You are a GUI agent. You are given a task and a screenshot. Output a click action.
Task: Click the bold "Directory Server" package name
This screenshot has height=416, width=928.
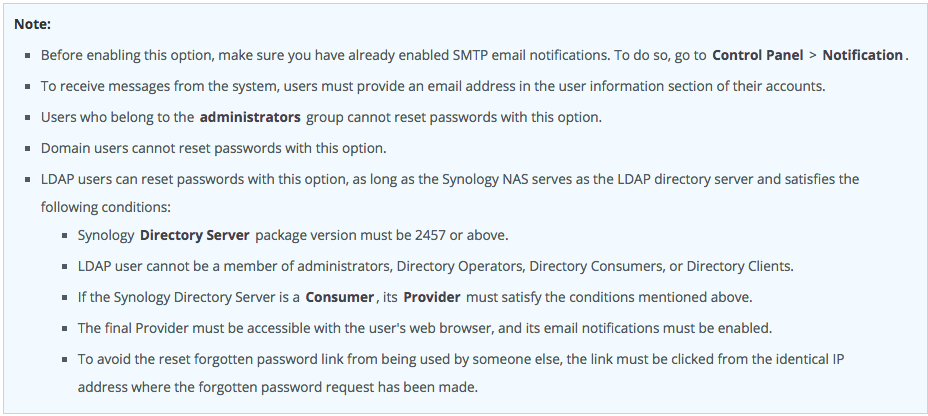196,236
